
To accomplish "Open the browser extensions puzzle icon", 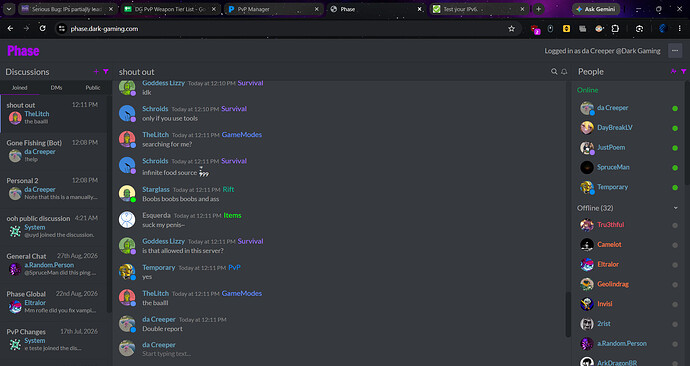I will (x=615, y=29).
